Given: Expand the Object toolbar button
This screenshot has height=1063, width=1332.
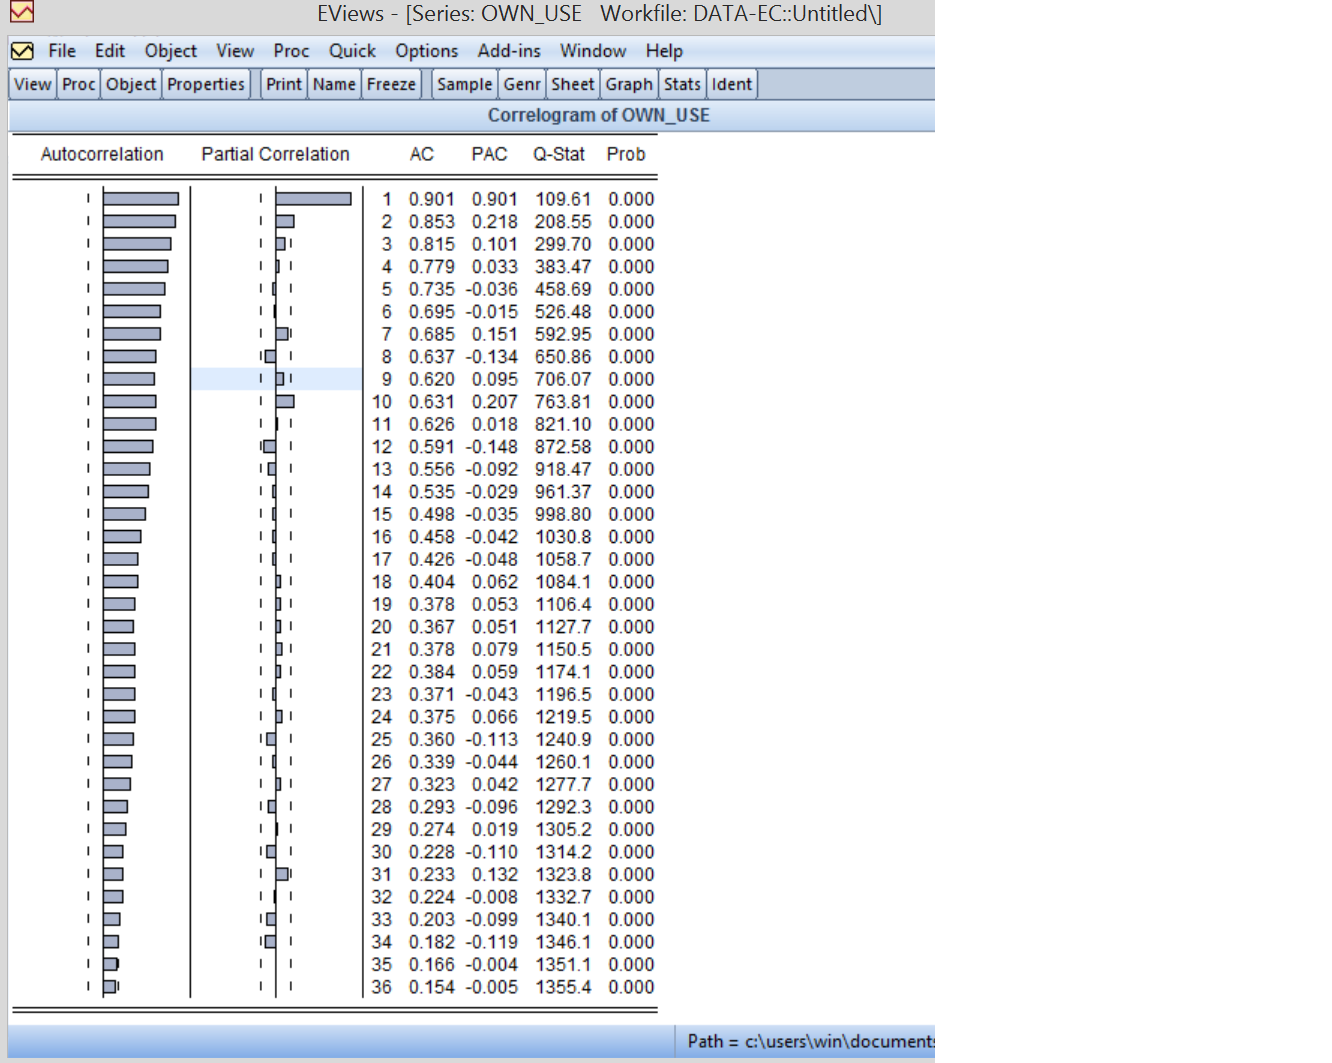Looking at the screenshot, I should 131,85.
